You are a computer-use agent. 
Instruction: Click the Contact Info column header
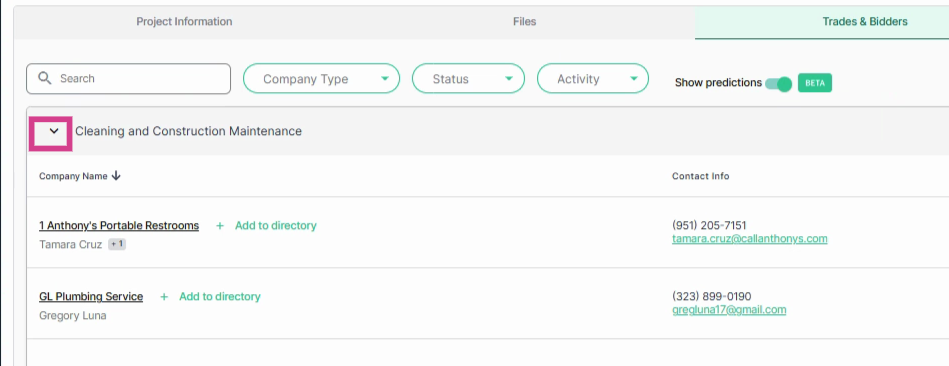(x=700, y=176)
